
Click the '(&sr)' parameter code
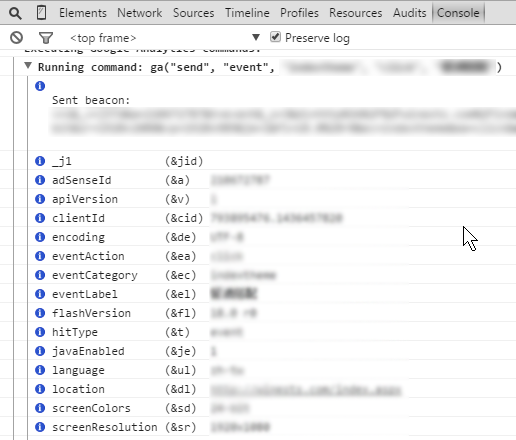click(x=181, y=427)
